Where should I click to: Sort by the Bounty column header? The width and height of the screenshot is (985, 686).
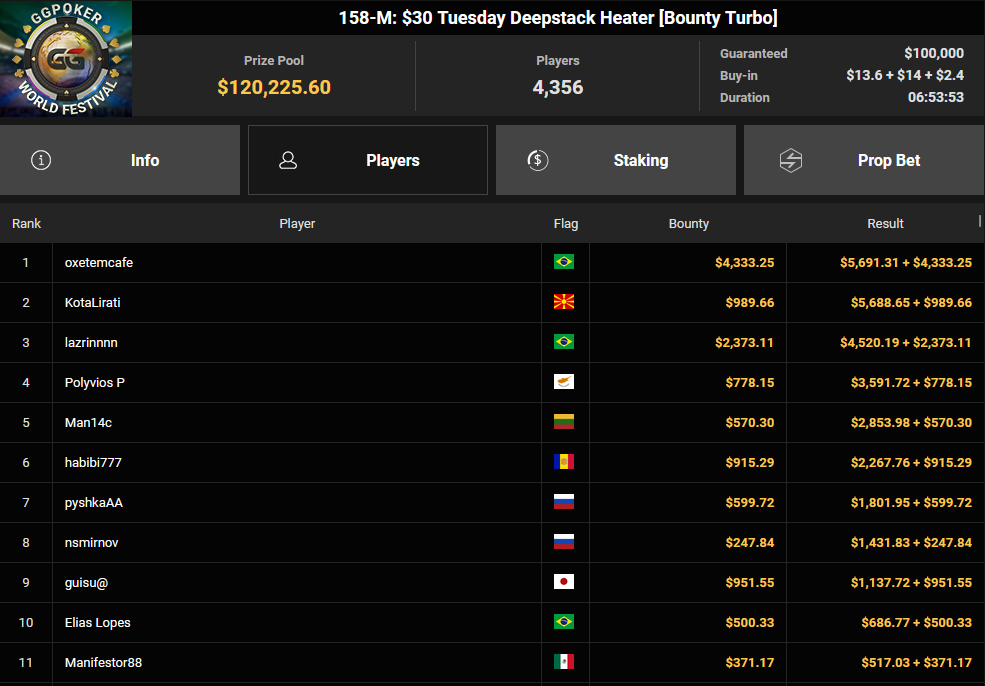click(688, 224)
